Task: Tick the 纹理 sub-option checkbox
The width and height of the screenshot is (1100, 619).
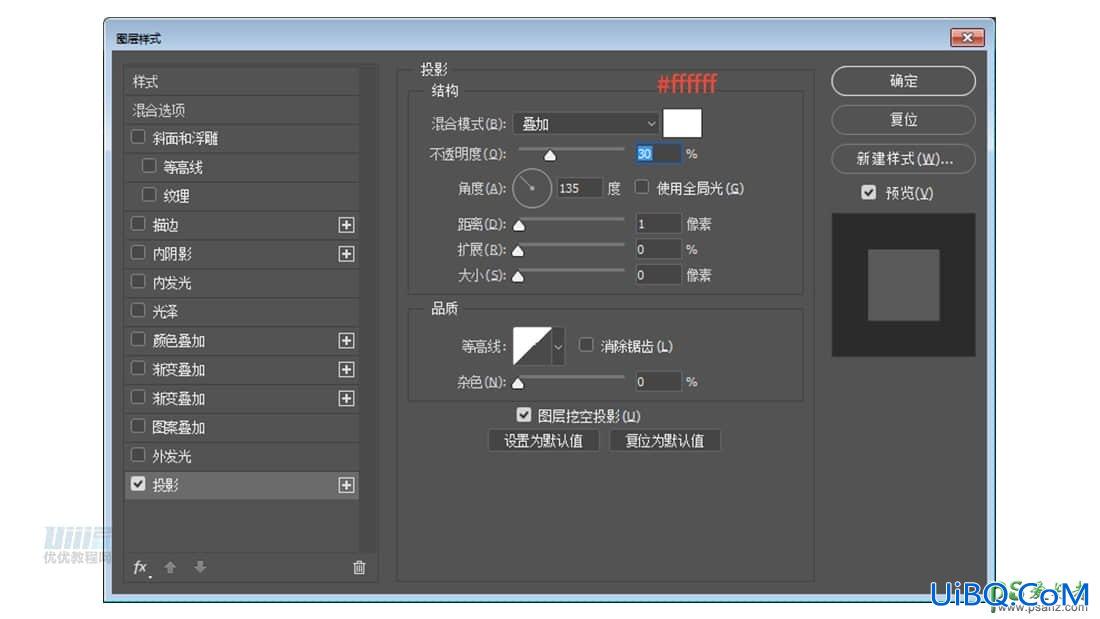Action: [149, 194]
